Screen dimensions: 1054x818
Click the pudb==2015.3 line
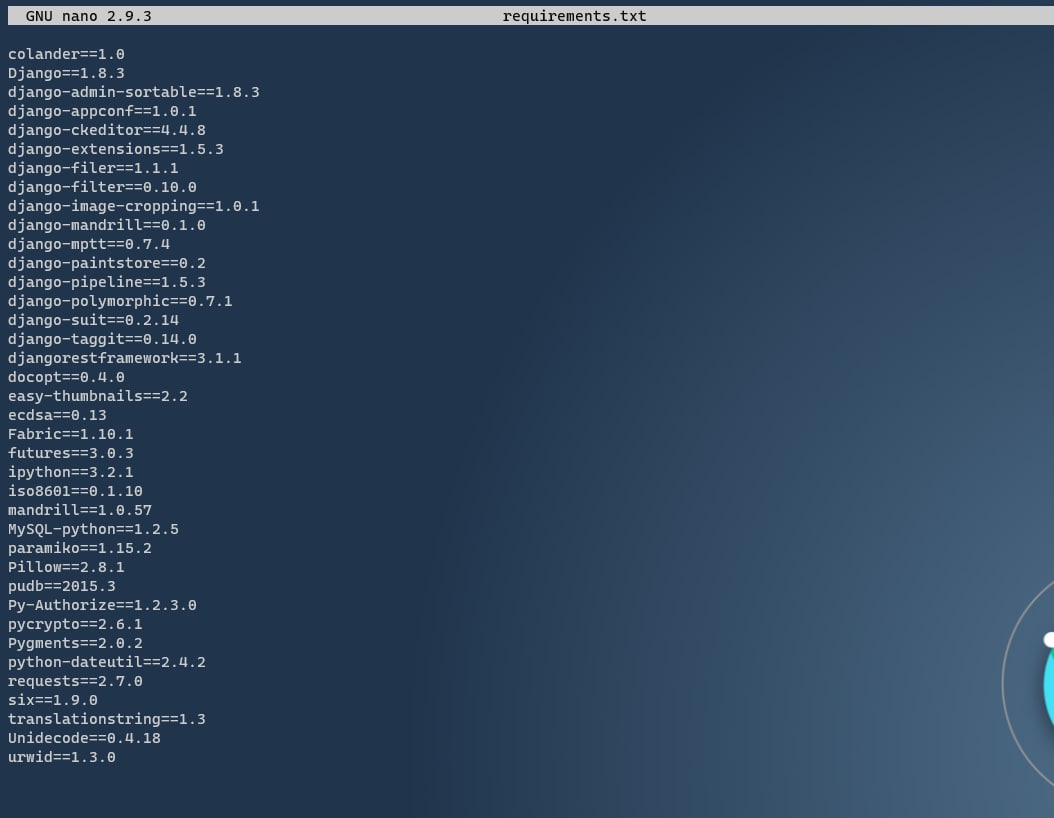tap(62, 586)
